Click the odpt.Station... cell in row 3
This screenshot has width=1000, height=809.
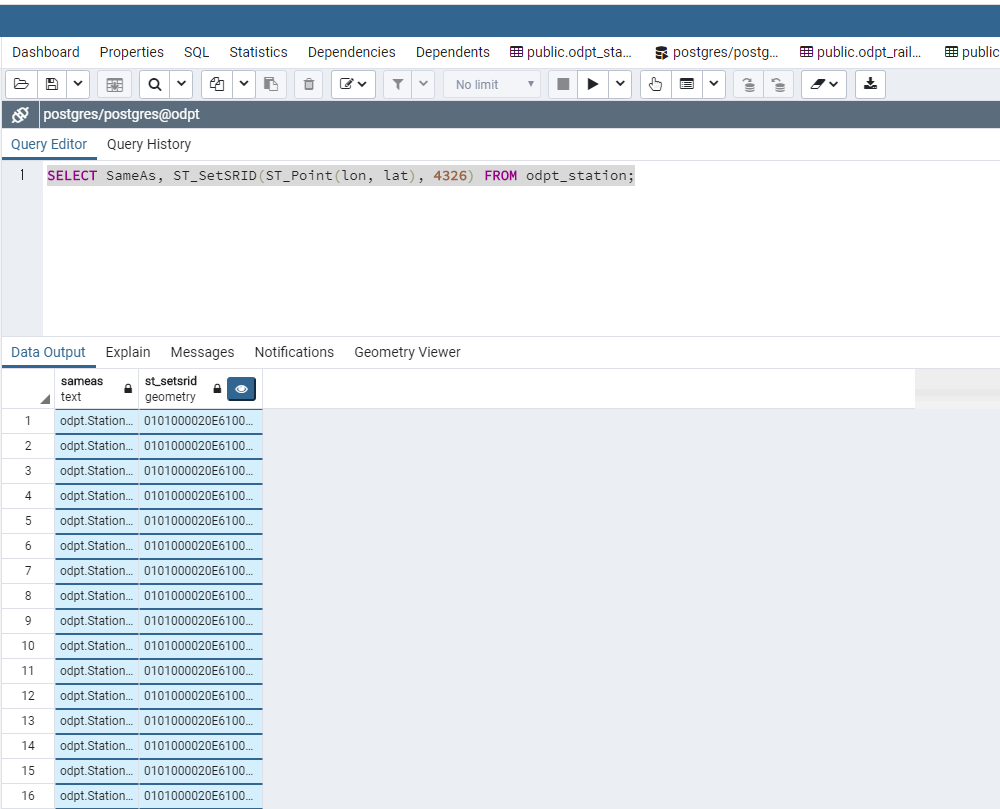97,471
